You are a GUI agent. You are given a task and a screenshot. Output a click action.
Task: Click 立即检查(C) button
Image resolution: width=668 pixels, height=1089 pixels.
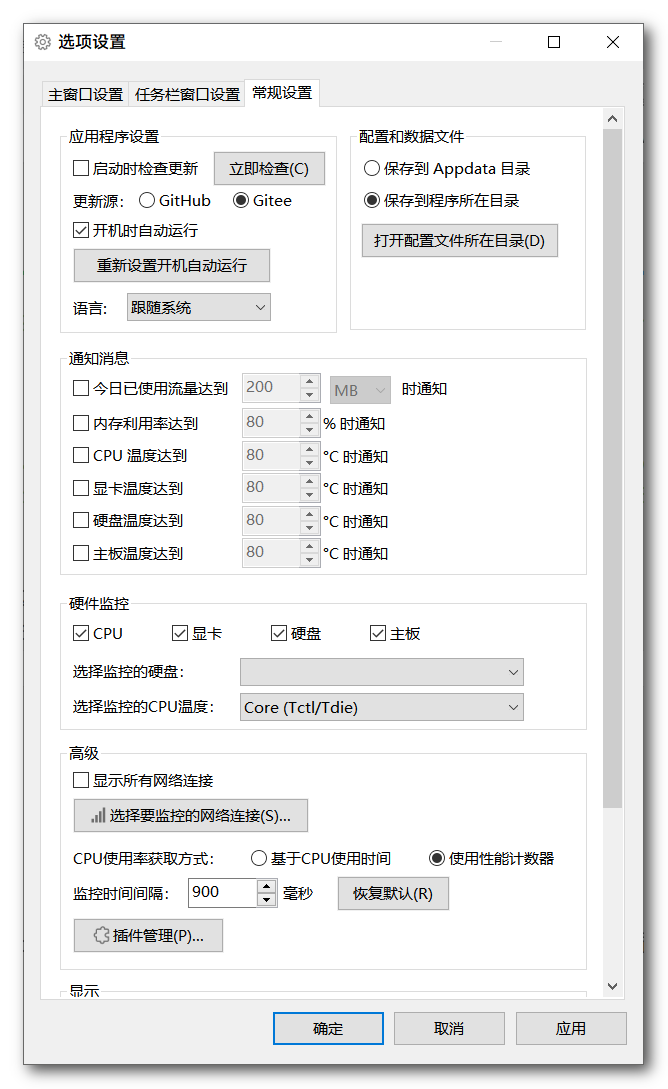(x=269, y=169)
